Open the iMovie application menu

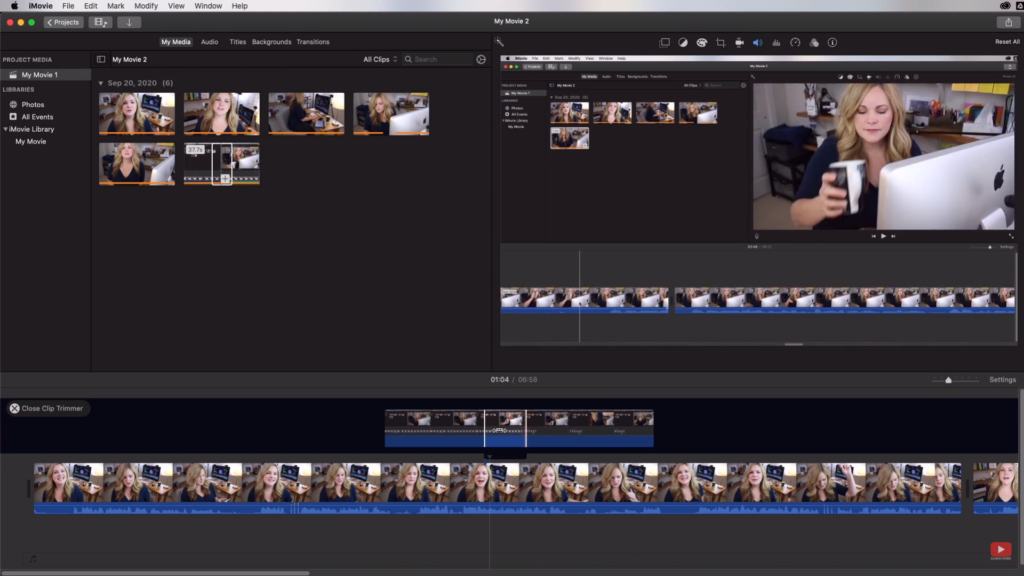pyautogui.click(x=40, y=6)
